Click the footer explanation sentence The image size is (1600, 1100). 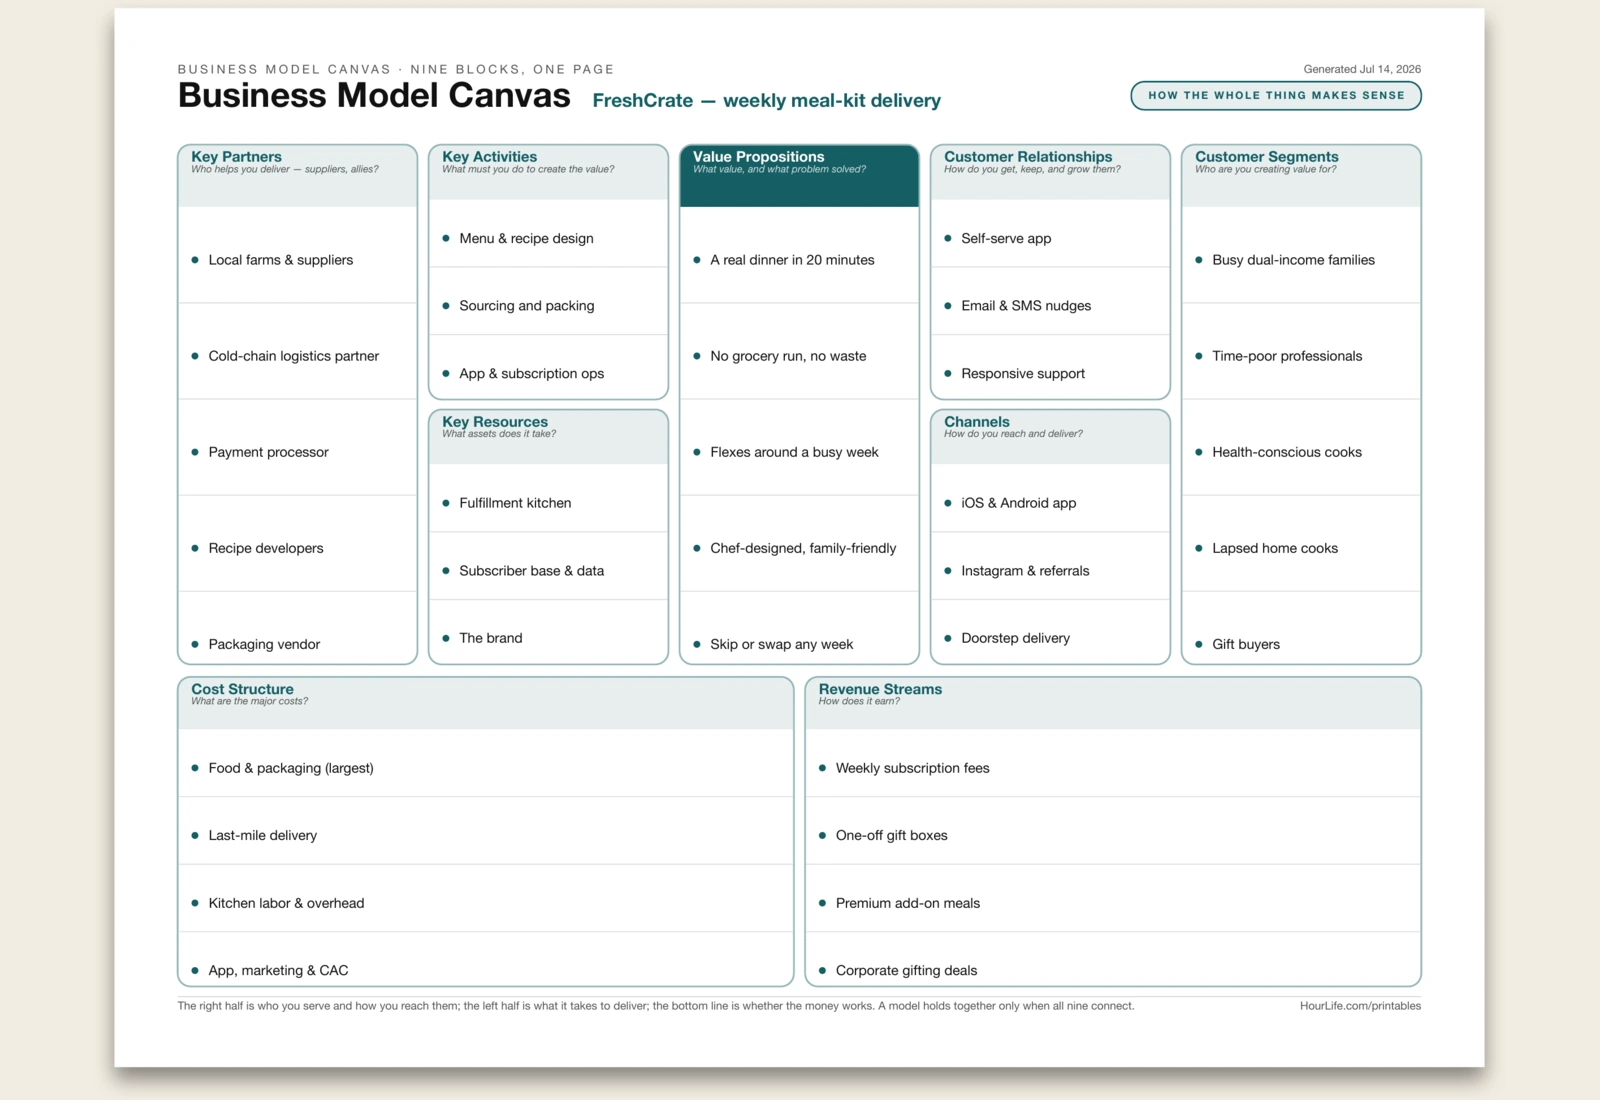click(656, 1006)
